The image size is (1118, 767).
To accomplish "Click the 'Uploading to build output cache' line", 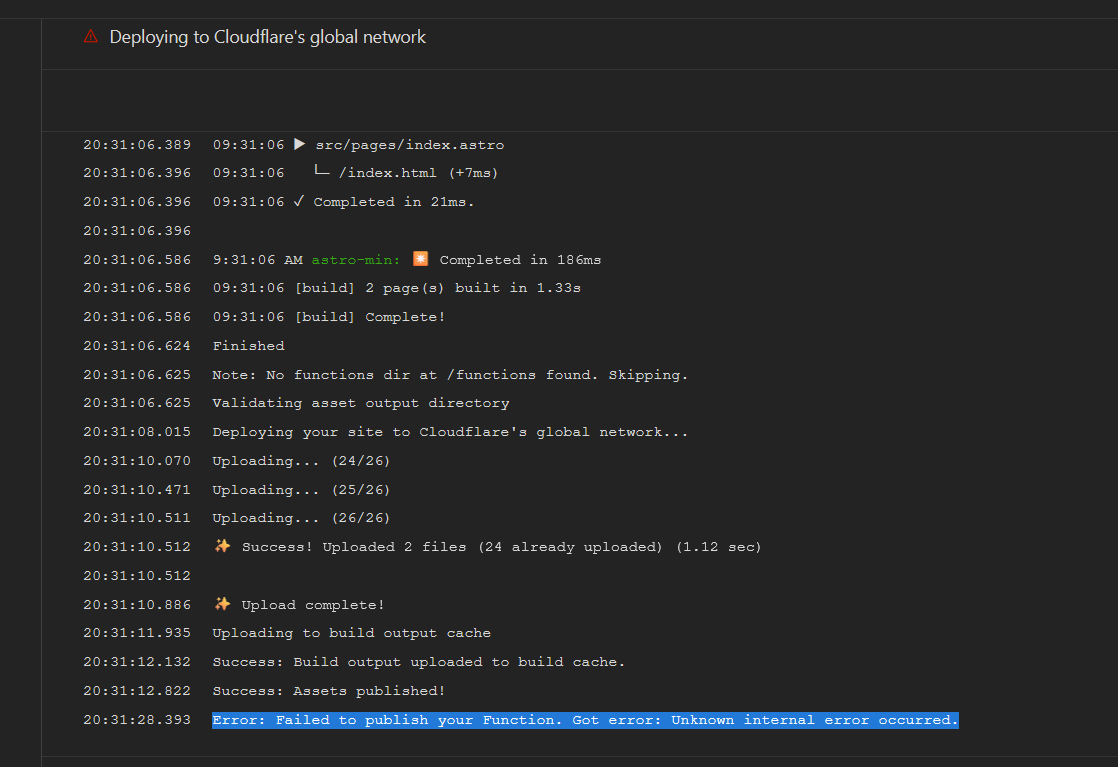I will 352,633.
